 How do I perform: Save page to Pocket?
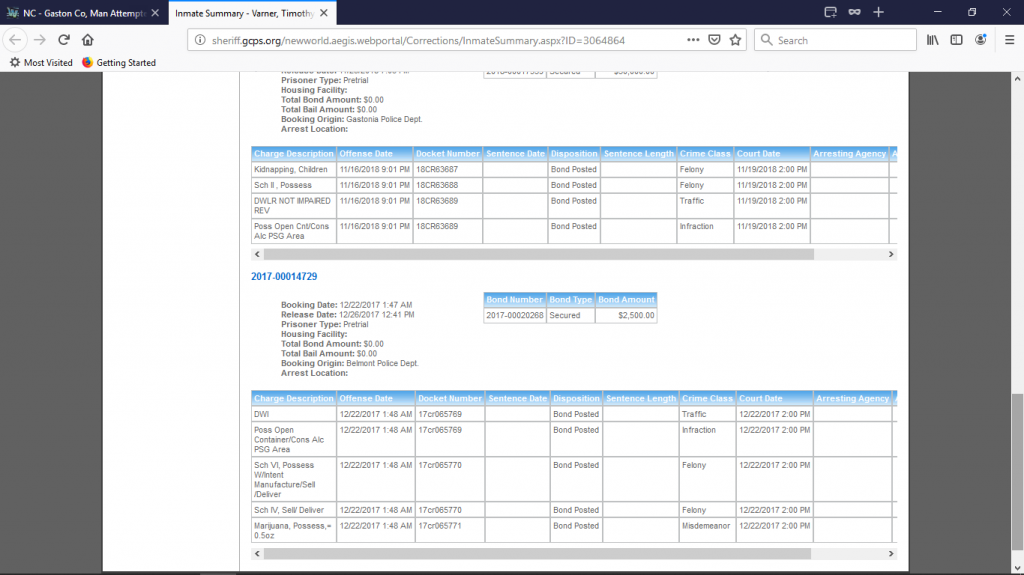(715, 40)
